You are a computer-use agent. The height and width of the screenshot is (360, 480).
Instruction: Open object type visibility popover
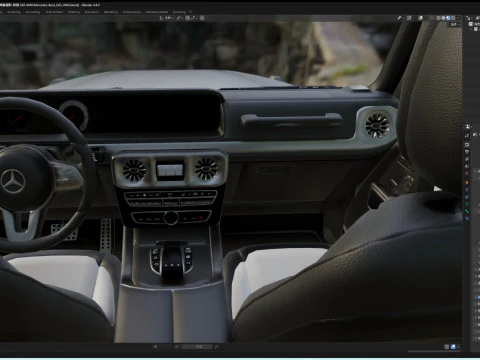click(x=400, y=18)
